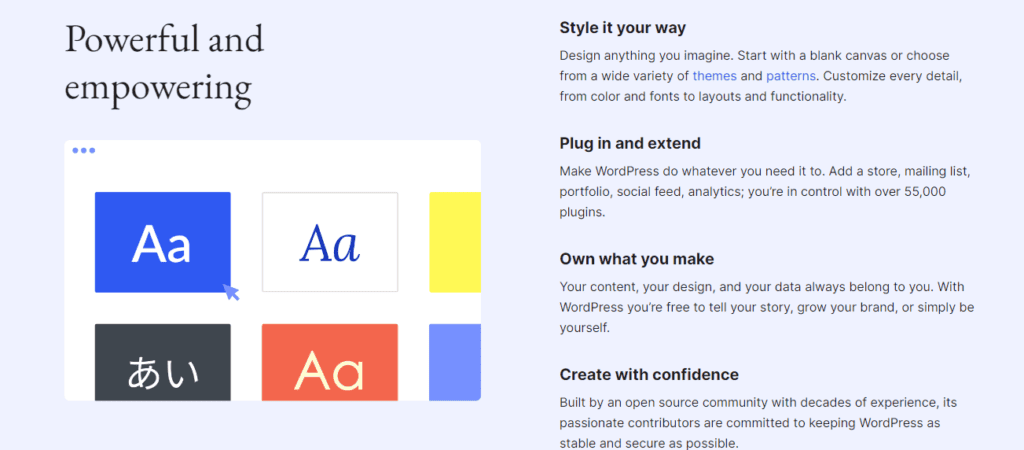Open the "themes" link

click(714, 75)
